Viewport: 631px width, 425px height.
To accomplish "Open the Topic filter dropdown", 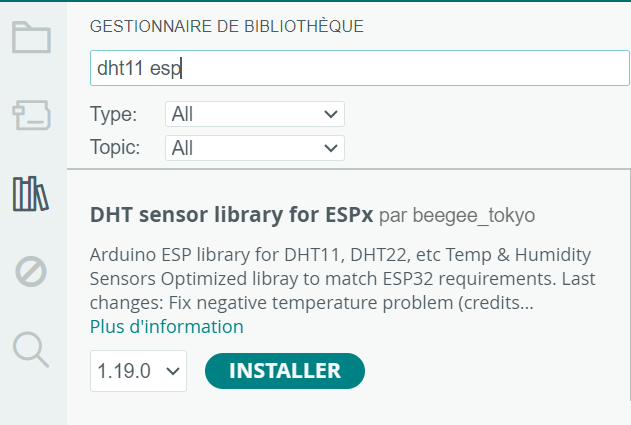I will point(254,148).
